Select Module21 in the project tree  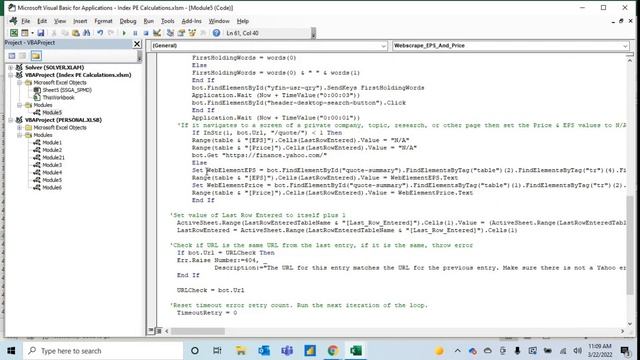click(53, 158)
